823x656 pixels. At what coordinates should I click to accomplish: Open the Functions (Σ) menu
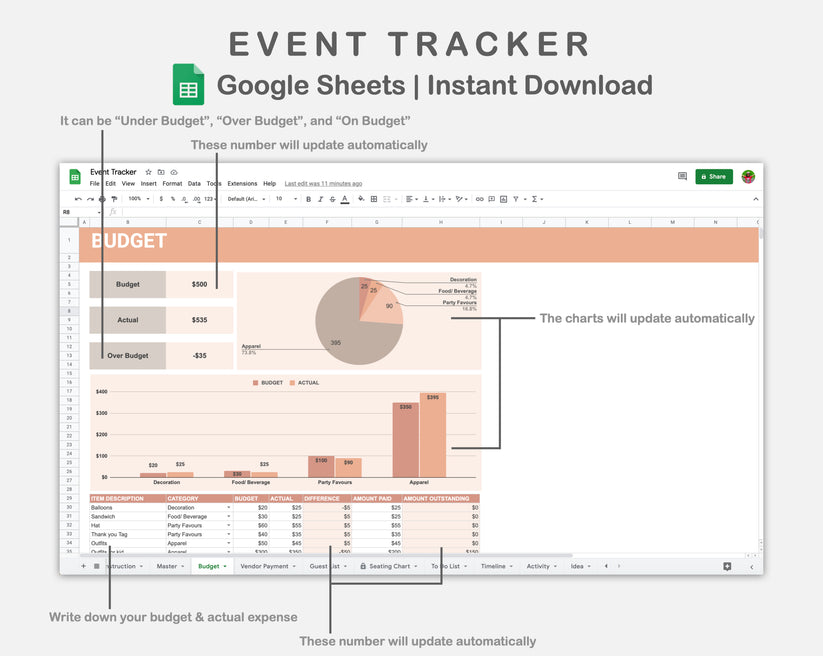(x=535, y=199)
